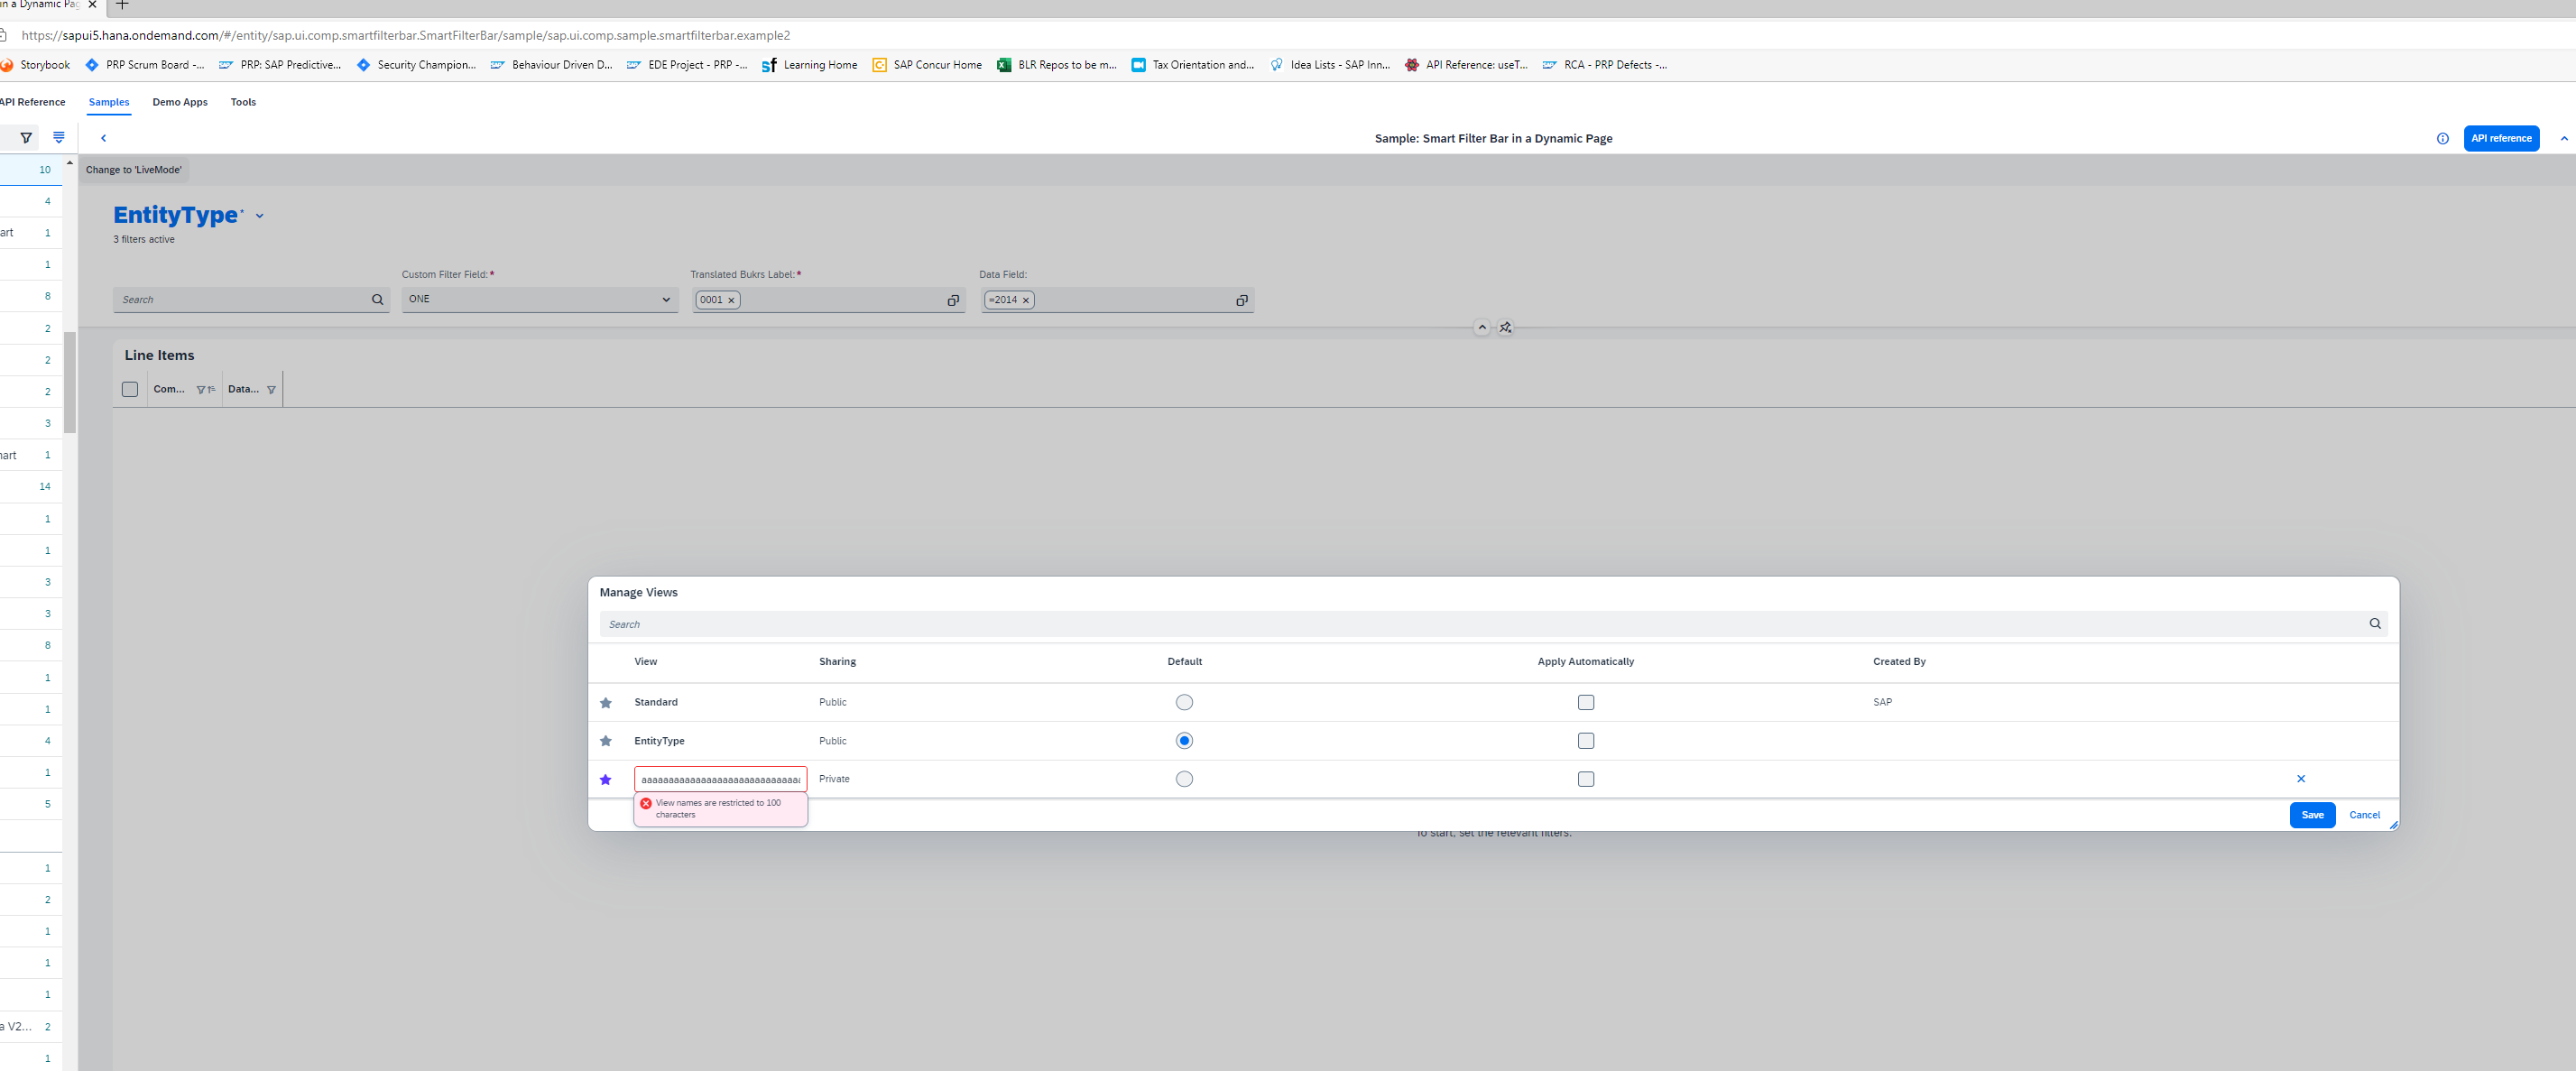The image size is (2576, 1071).
Task: Select the filter icon in the left toolbar
Action: (25, 137)
